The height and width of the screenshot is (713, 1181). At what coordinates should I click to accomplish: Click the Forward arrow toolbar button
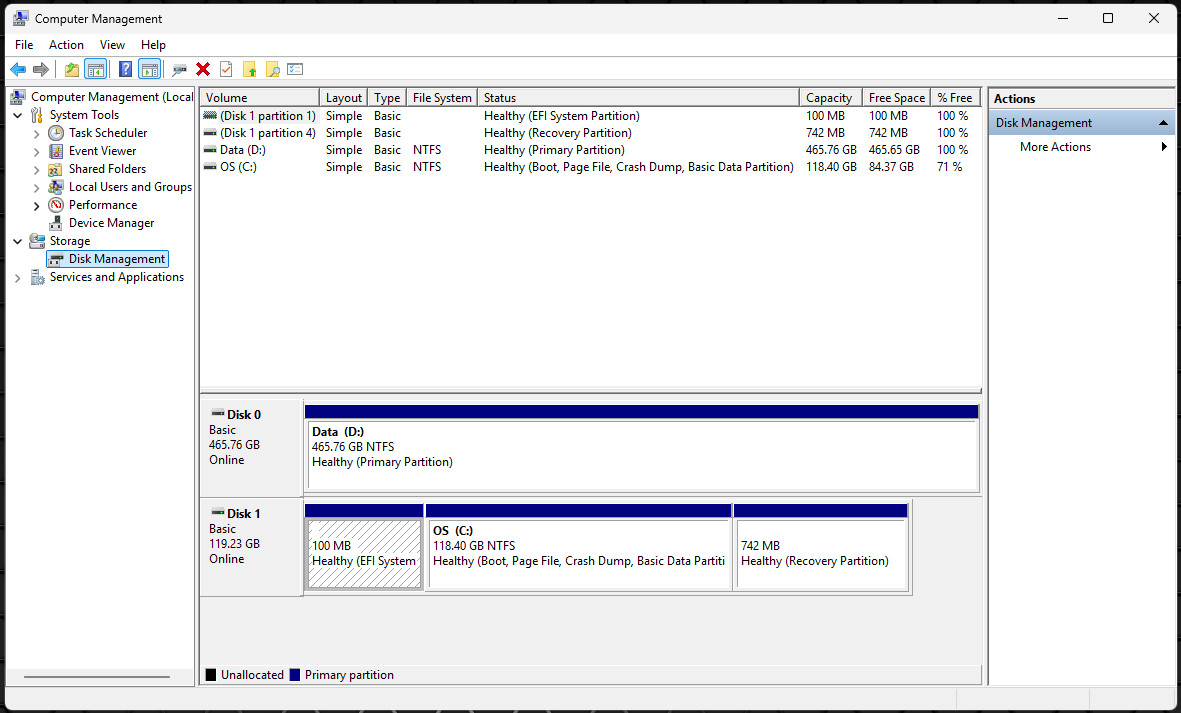(x=41, y=69)
